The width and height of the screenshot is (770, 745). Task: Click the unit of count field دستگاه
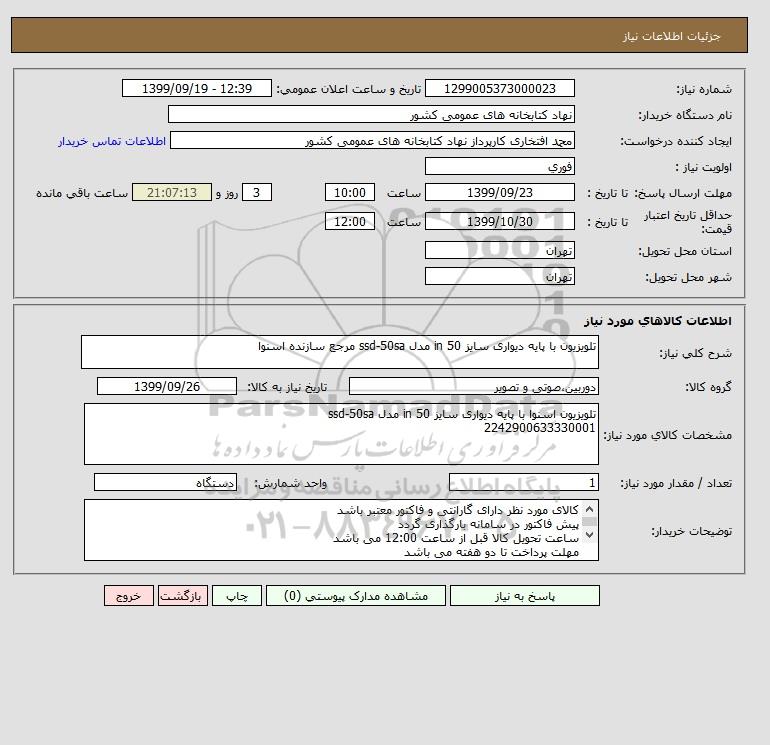pyautogui.click(x=165, y=483)
